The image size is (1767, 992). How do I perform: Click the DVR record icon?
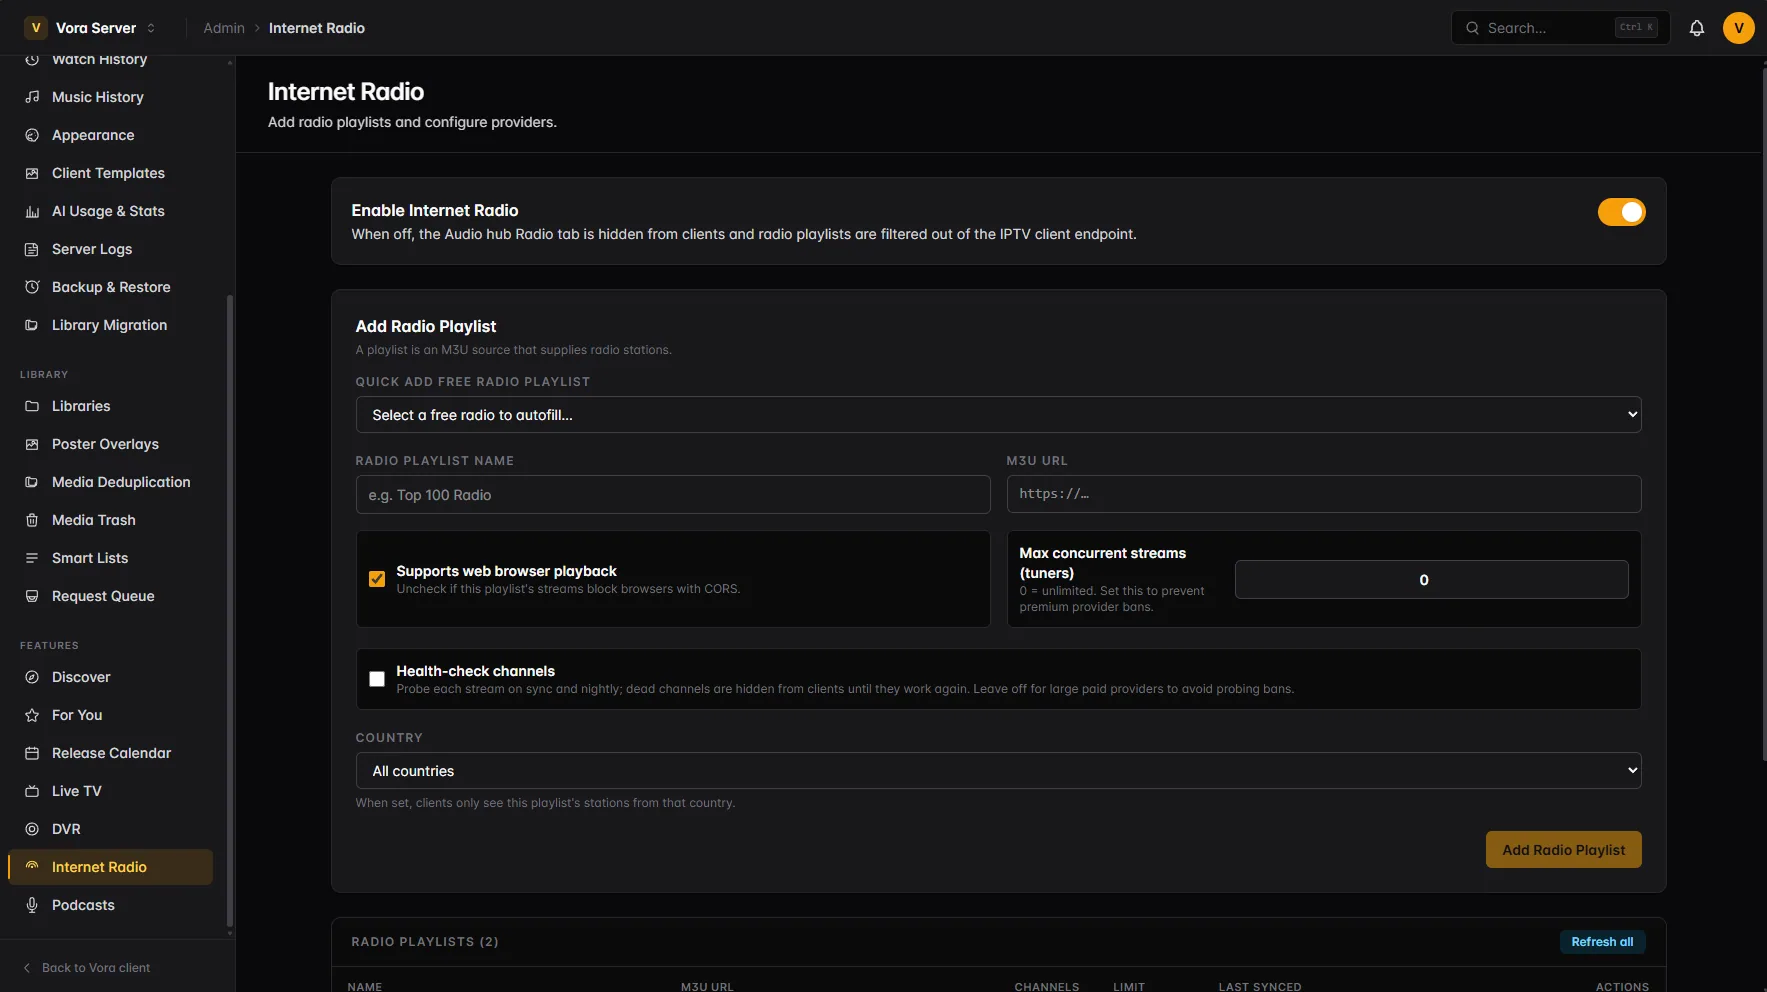click(x=32, y=829)
